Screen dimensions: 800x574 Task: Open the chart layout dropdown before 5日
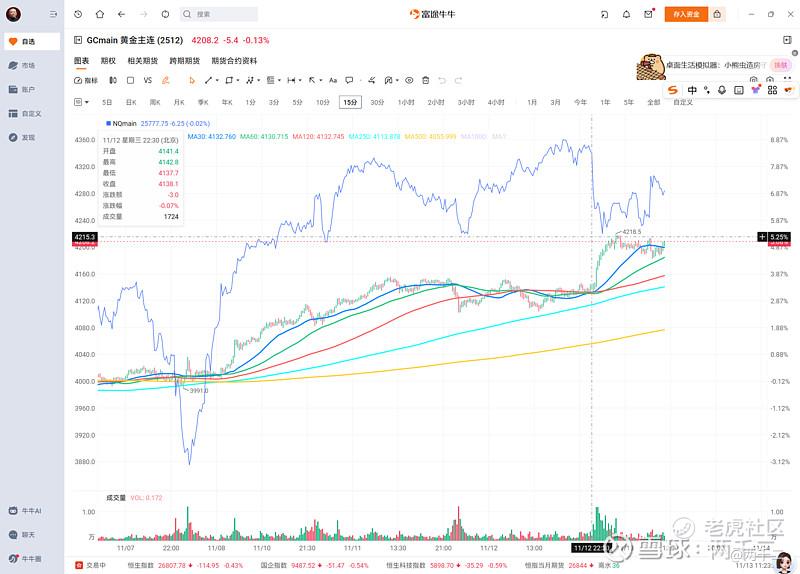81,102
